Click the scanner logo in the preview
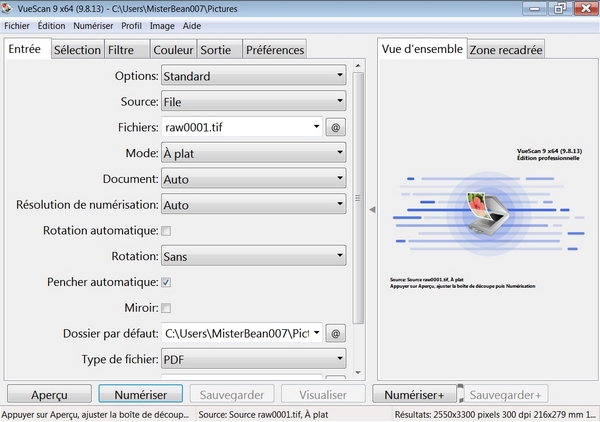Viewport: 600px width, 422px height. click(488, 213)
